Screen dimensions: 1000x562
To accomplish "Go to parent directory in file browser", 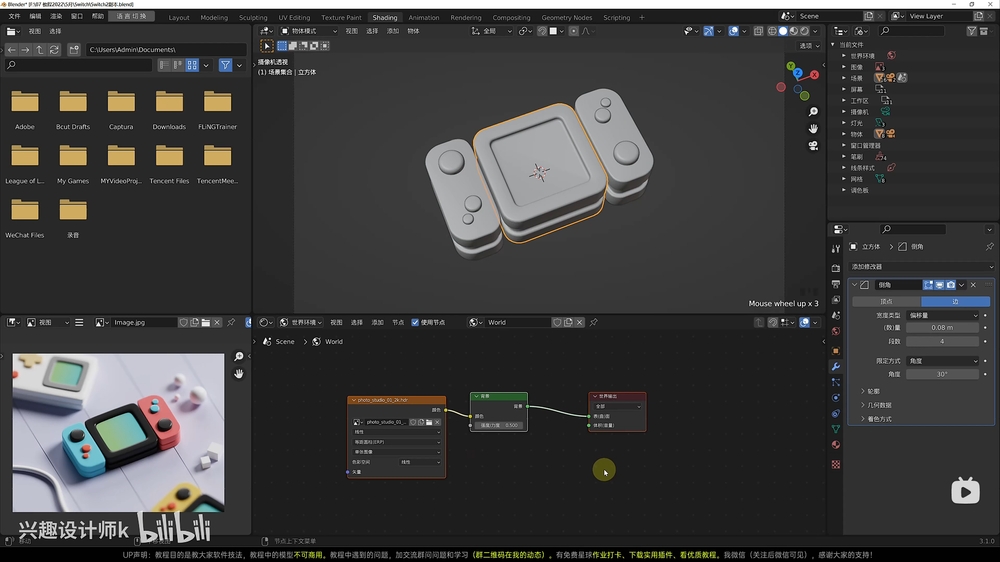I will pyautogui.click(x=40, y=49).
